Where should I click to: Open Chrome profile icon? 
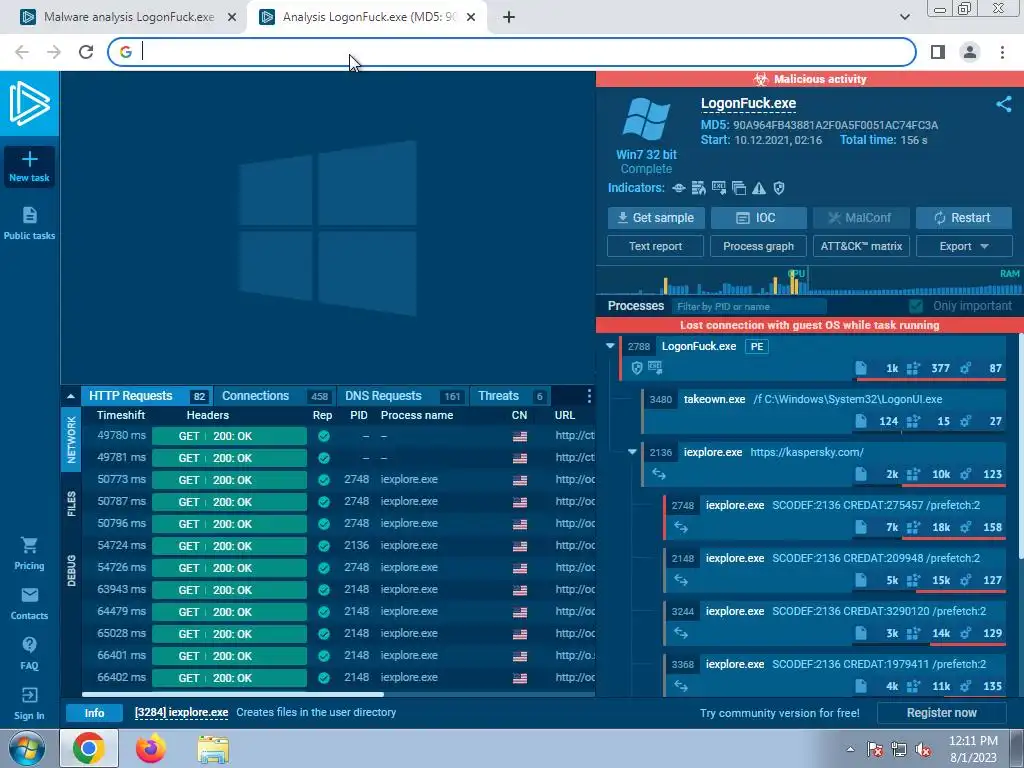pyautogui.click(x=970, y=52)
